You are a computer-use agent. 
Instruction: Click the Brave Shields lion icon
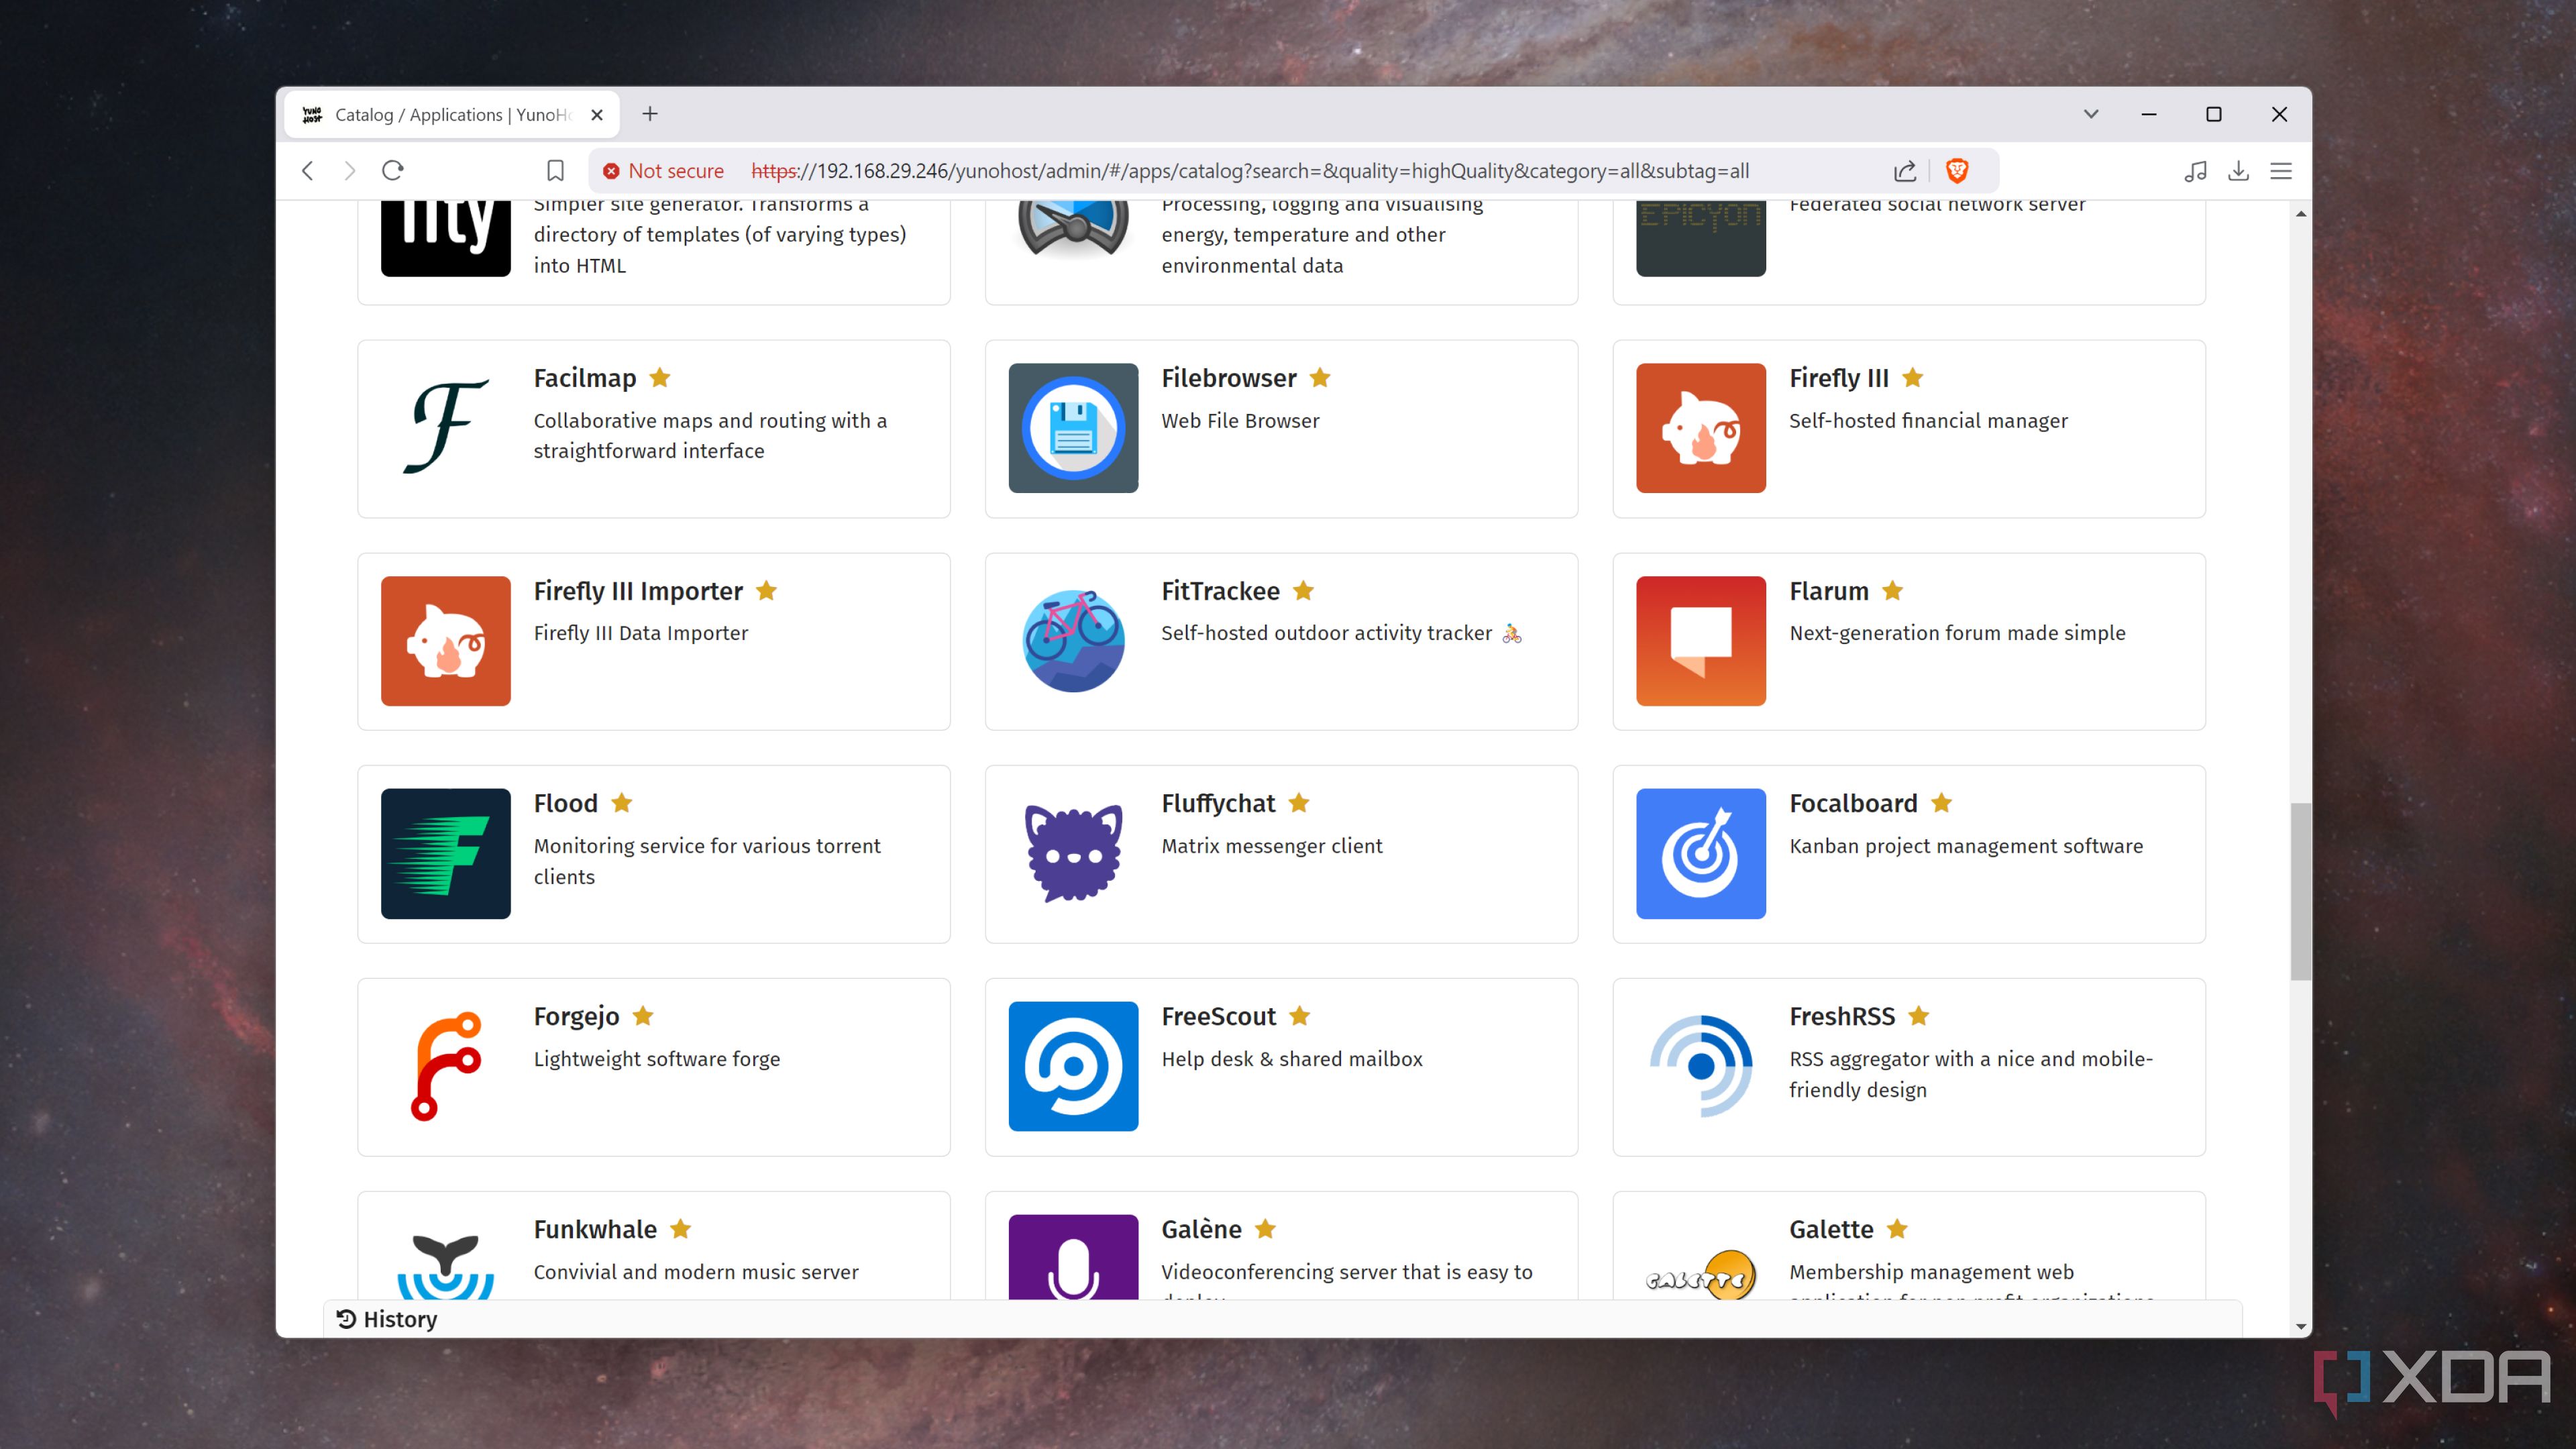click(x=1957, y=171)
